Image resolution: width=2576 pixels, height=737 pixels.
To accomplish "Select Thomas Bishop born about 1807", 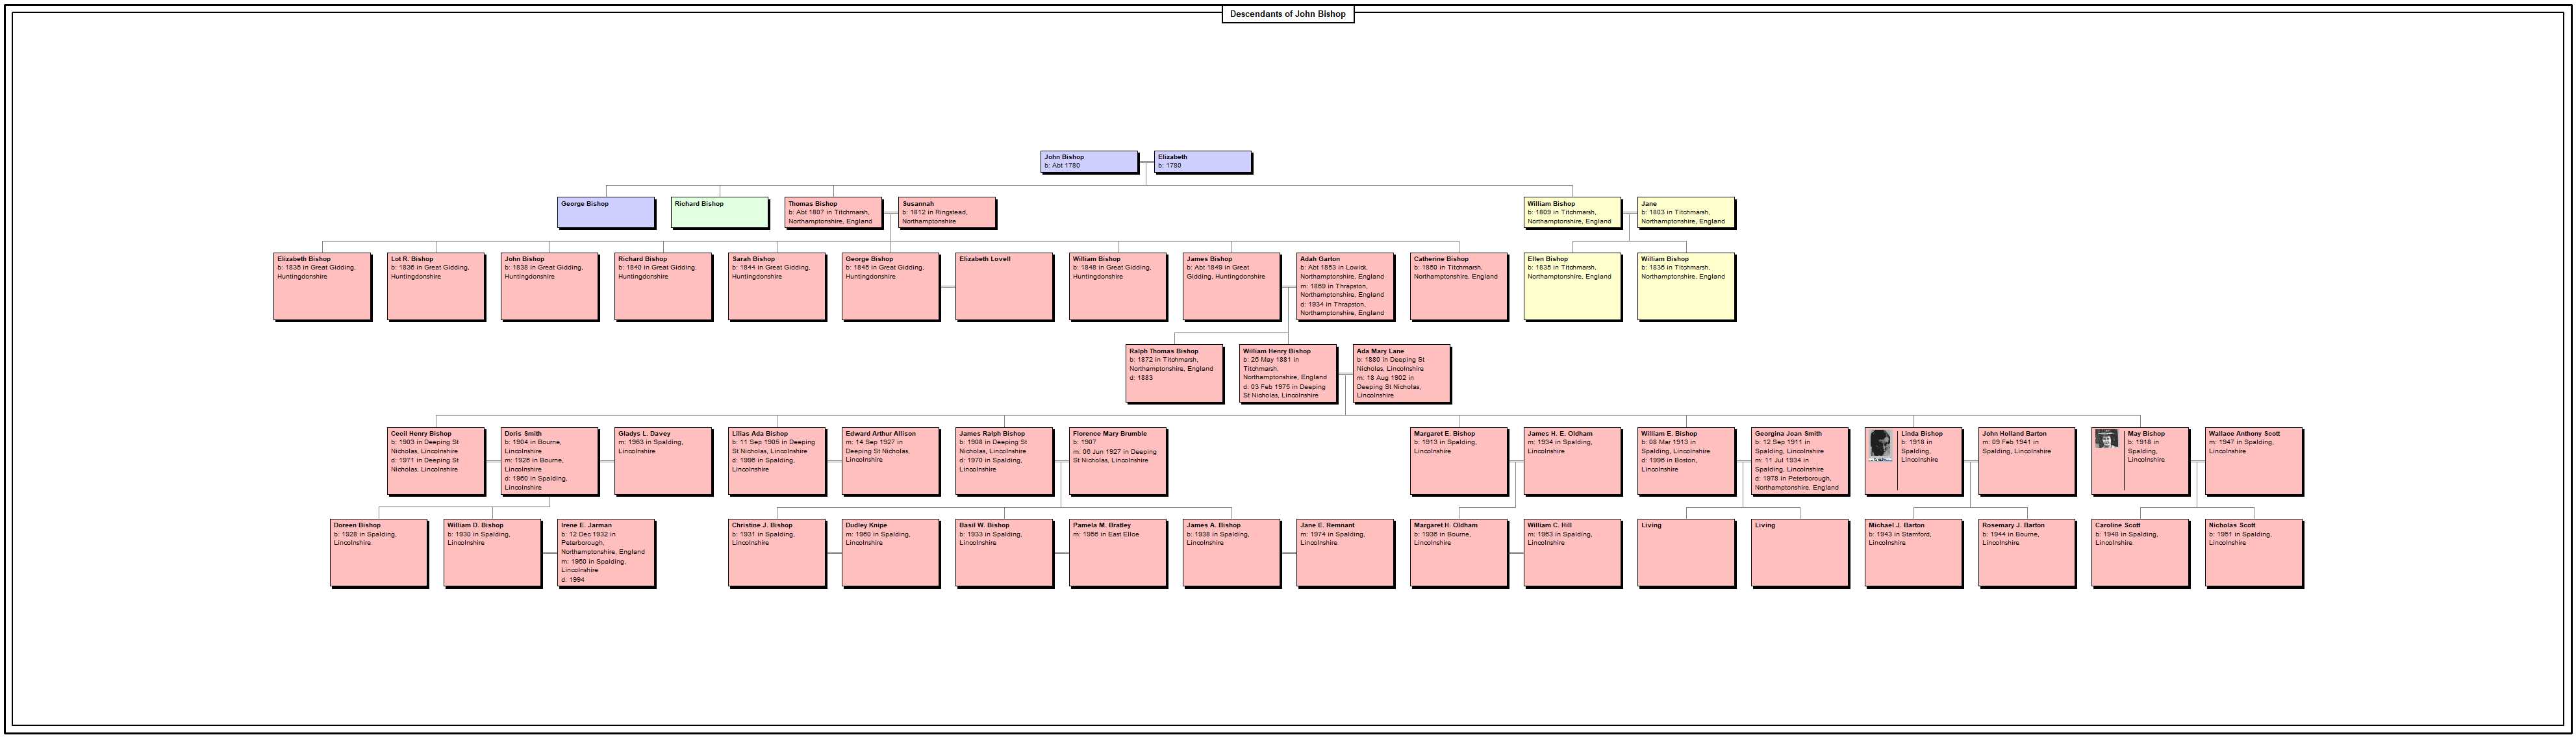I will click(x=833, y=212).
